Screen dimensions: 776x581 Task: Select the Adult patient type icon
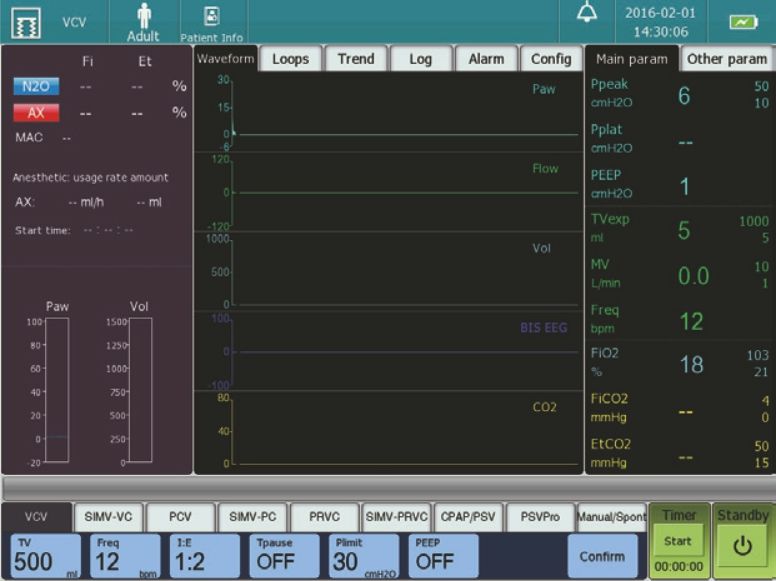click(143, 22)
